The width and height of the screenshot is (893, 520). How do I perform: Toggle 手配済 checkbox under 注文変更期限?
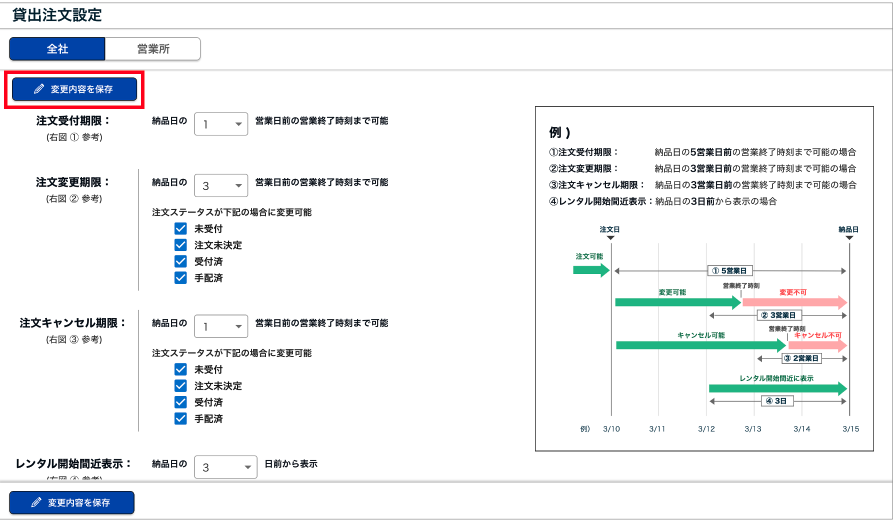(181, 277)
